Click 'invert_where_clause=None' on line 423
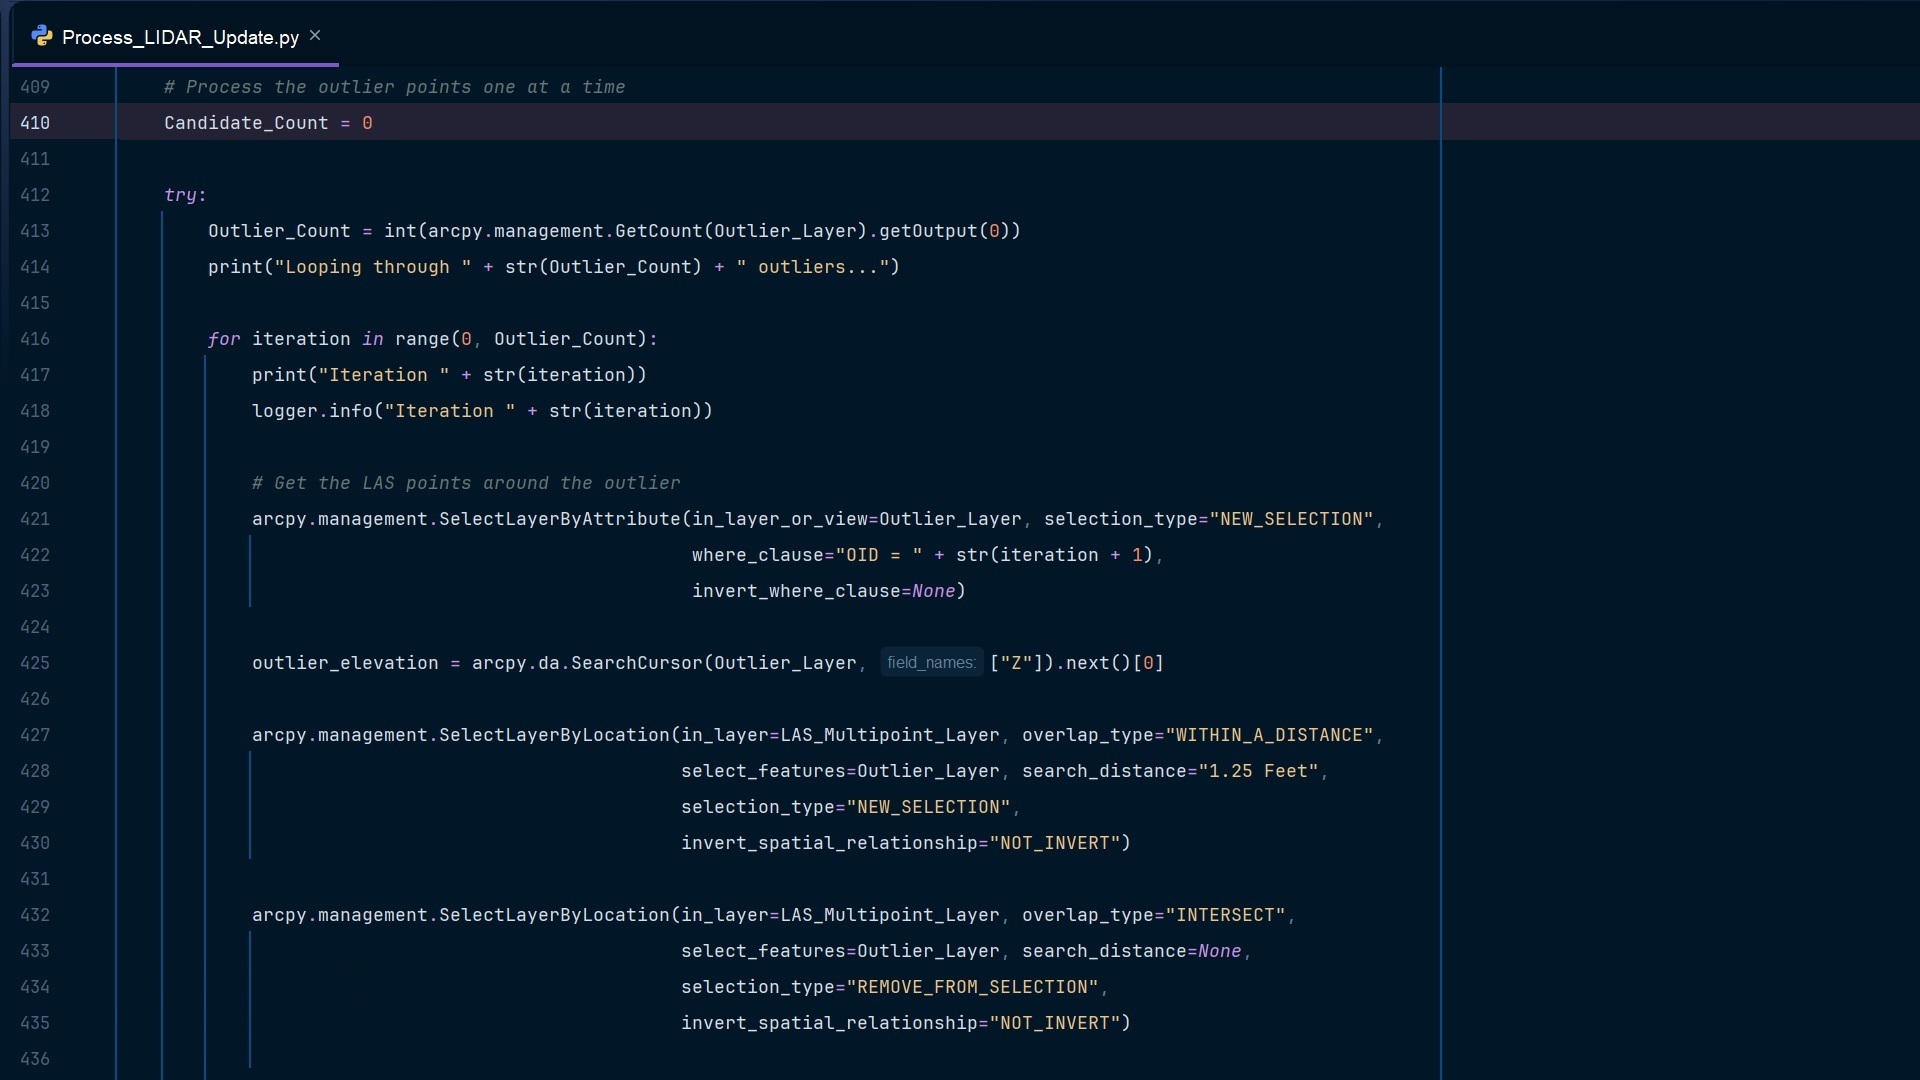The width and height of the screenshot is (1920, 1080). 824,591
